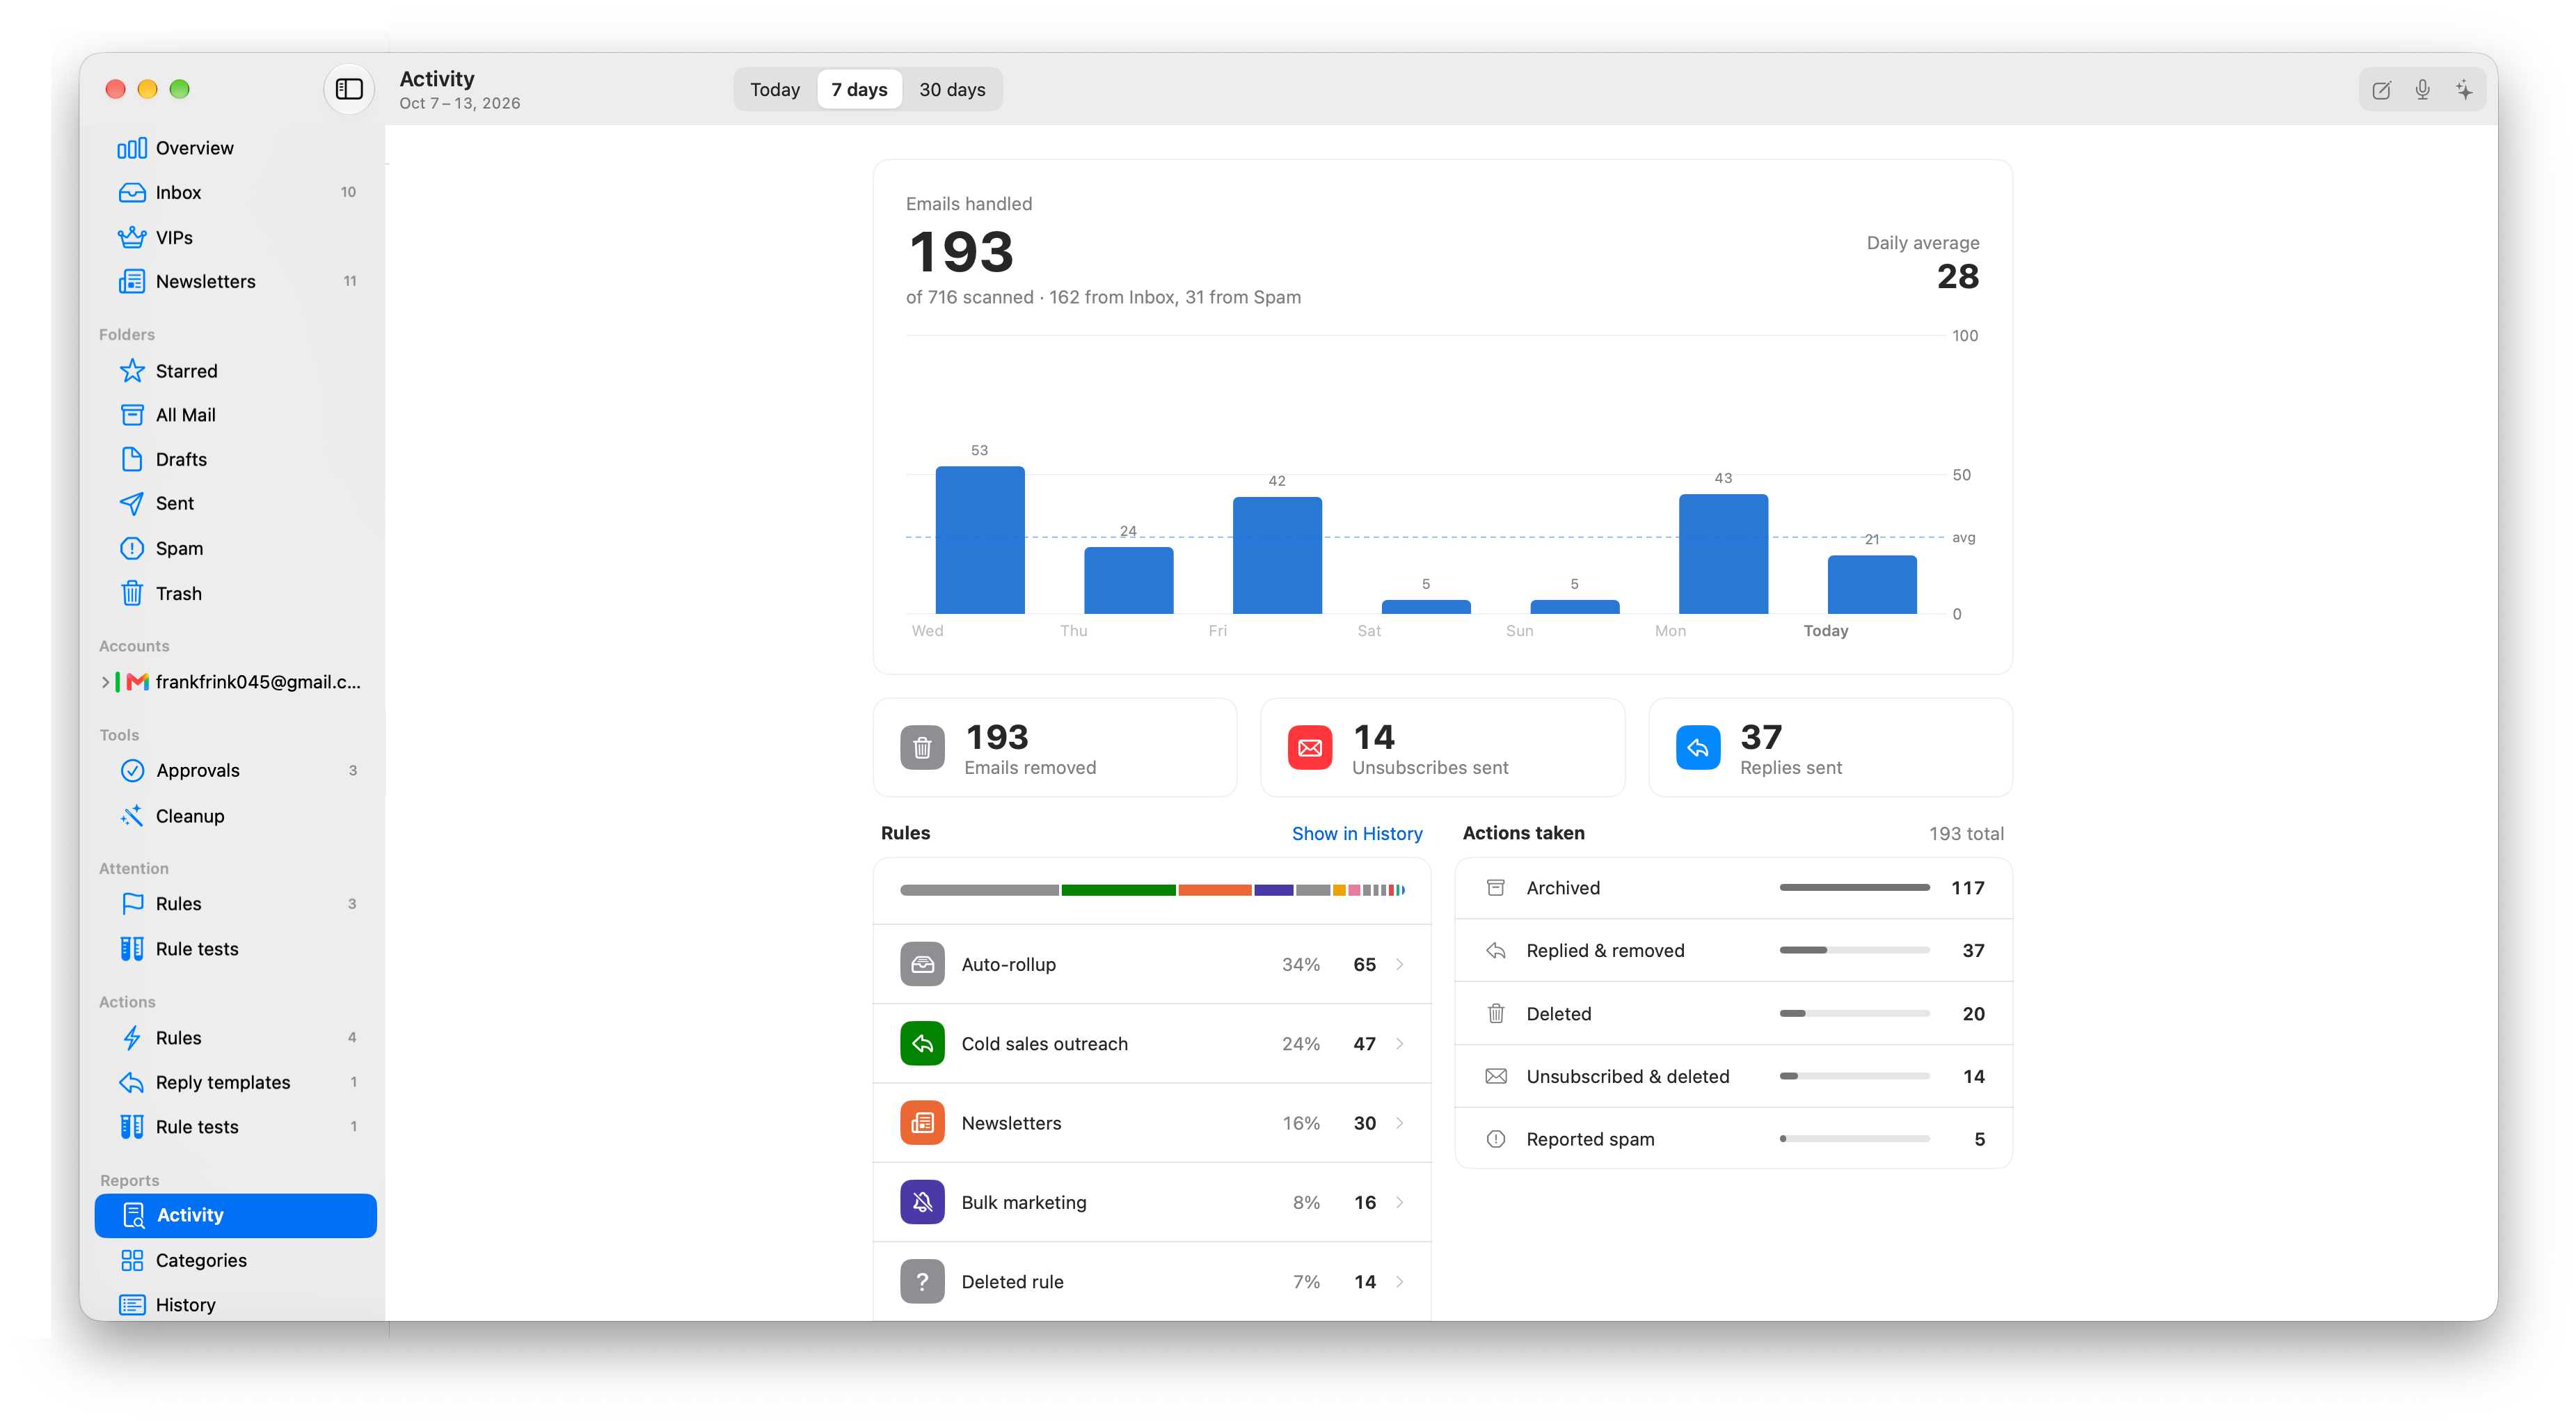Open the 193 Emails removed card
The width and height of the screenshot is (2576, 1424).
click(1055, 748)
